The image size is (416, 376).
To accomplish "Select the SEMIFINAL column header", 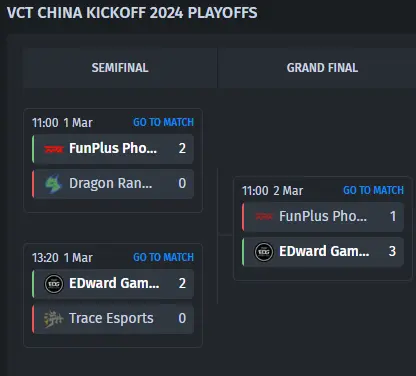I will pyautogui.click(x=120, y=68).
